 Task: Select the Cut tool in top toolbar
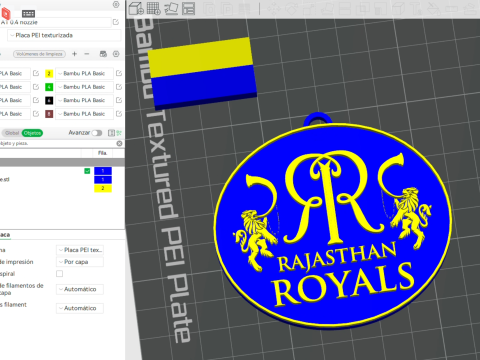point(344,8)
